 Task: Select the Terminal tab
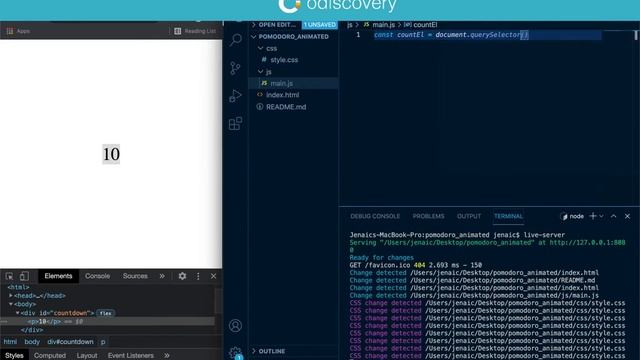tap(508, 216)
